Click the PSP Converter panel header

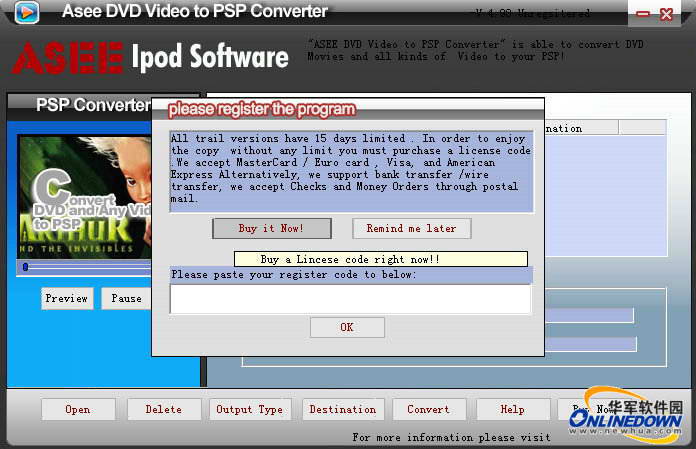93,105
